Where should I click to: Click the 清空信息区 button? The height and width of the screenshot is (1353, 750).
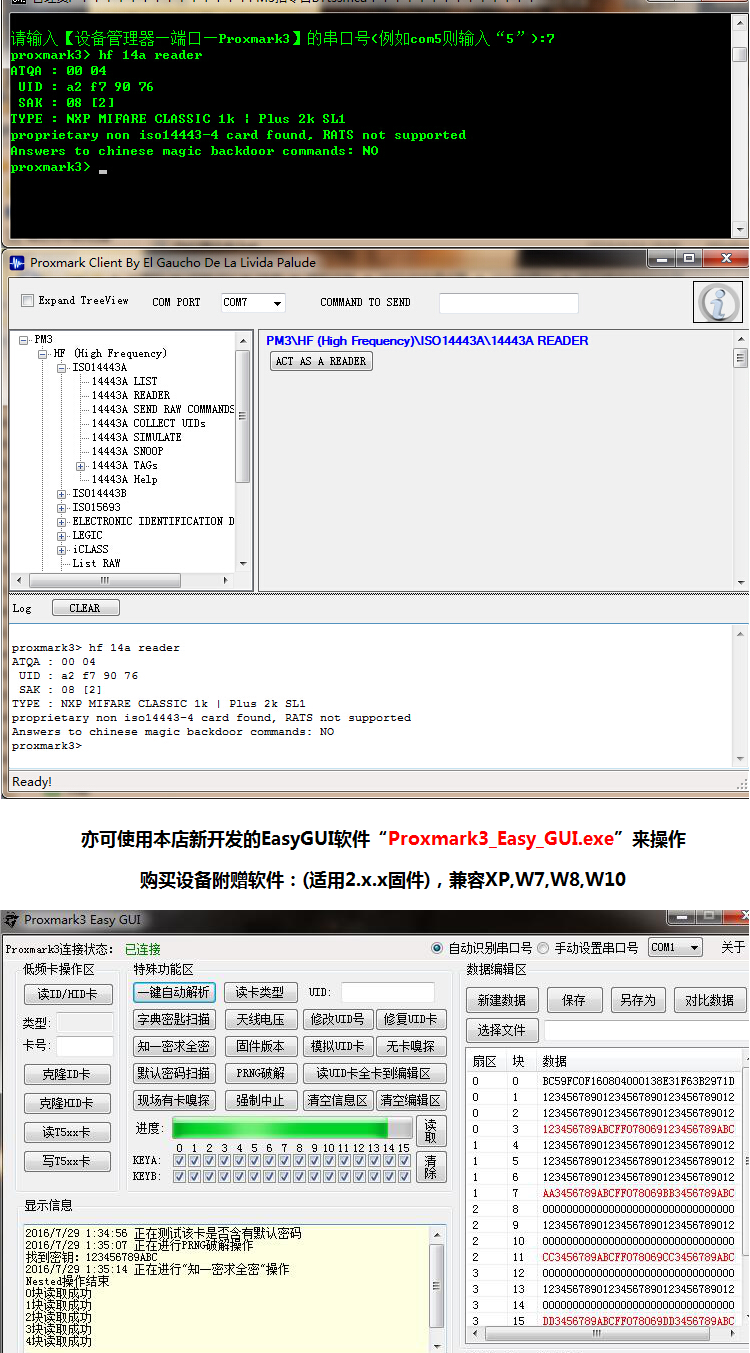coord(337,1100)
